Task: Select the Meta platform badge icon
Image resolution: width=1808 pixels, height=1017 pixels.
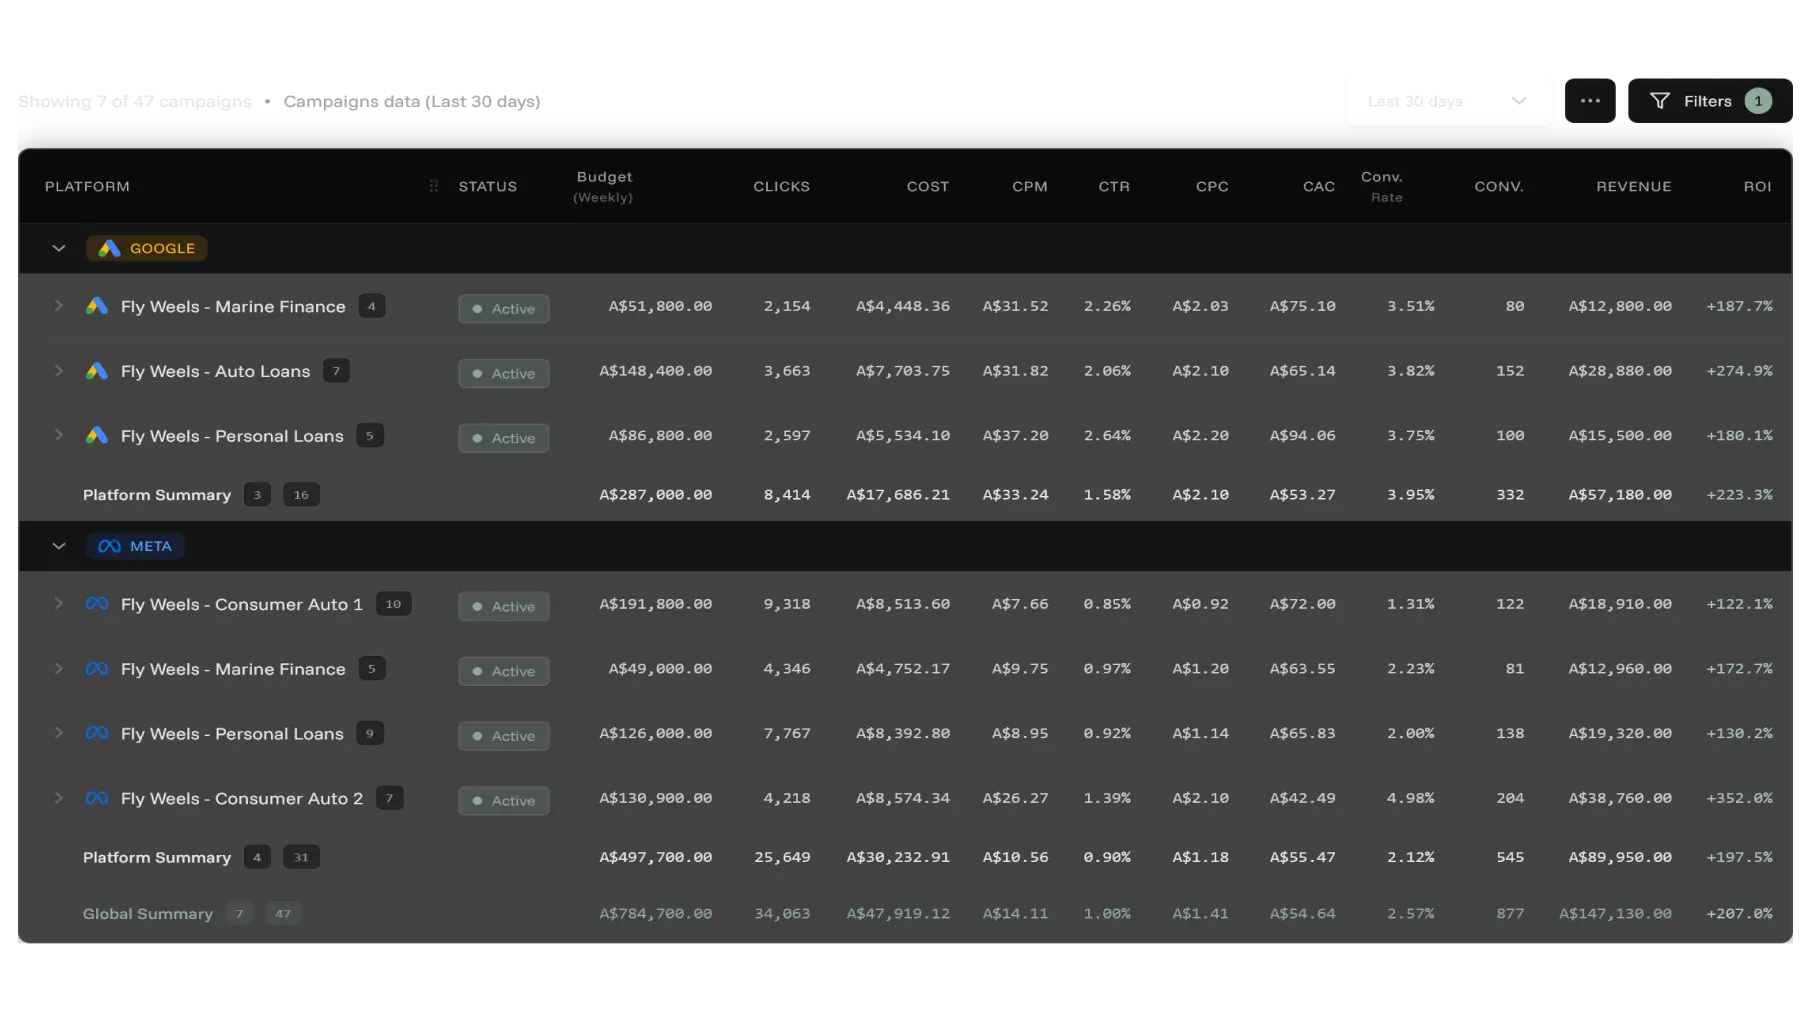Action: click(x=108, y=546)
